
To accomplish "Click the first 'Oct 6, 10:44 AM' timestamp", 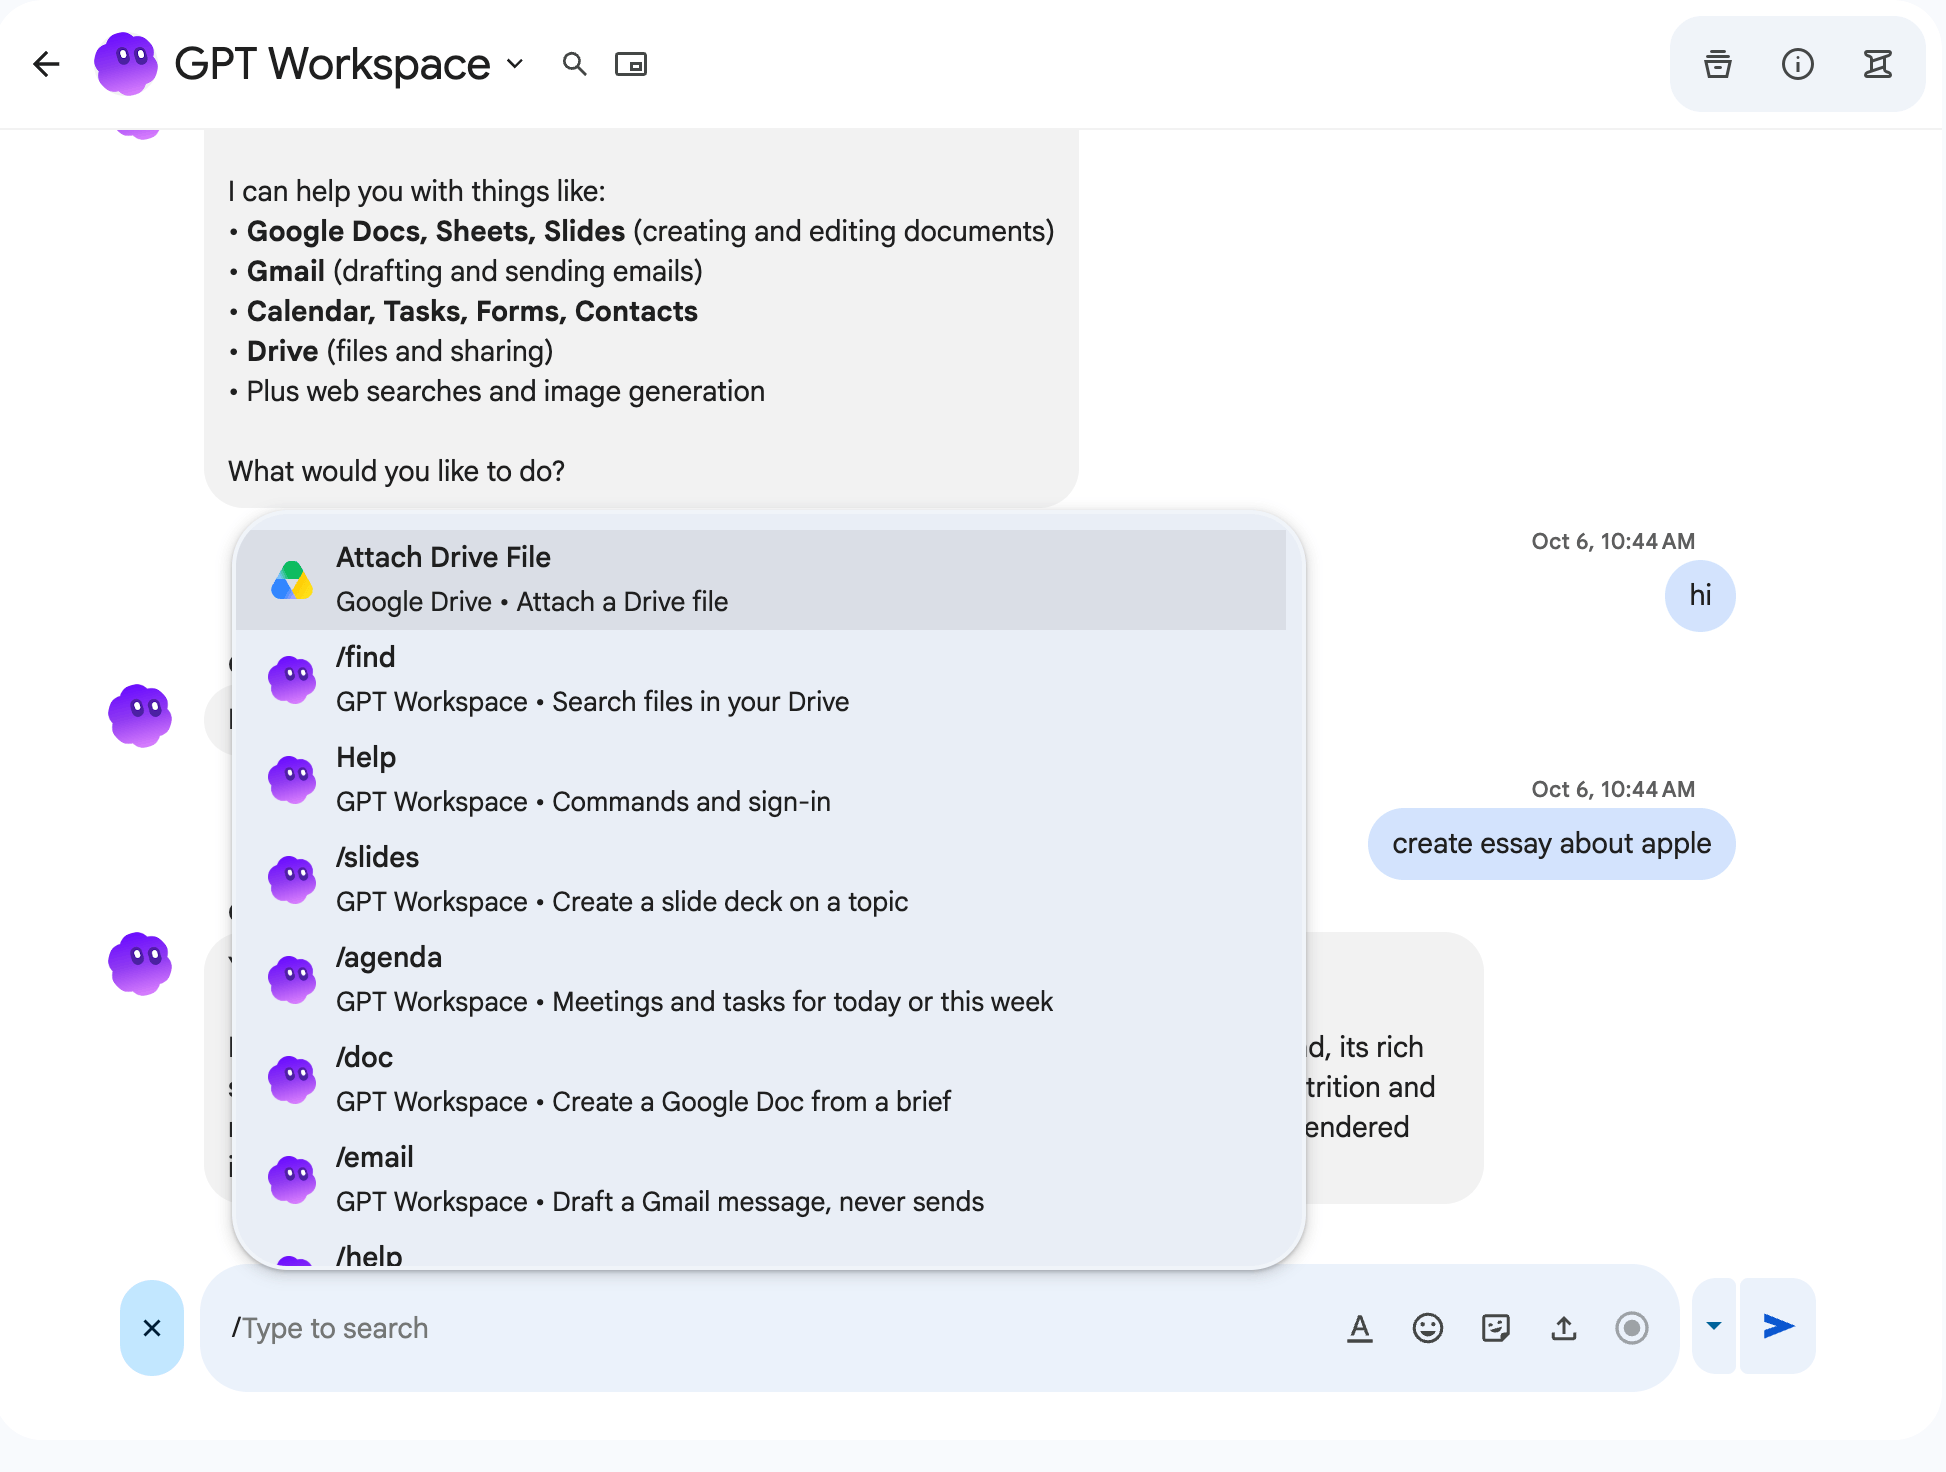I will click(1613, 541).
